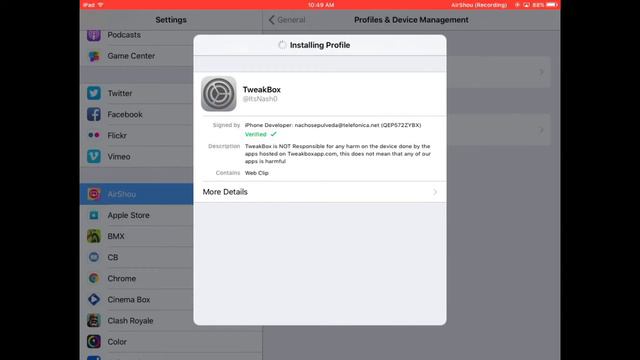The height and width of the screenshot is (360, 640).
Task: Open first profile row chevron behind dialog
Action: pos(541,72)
